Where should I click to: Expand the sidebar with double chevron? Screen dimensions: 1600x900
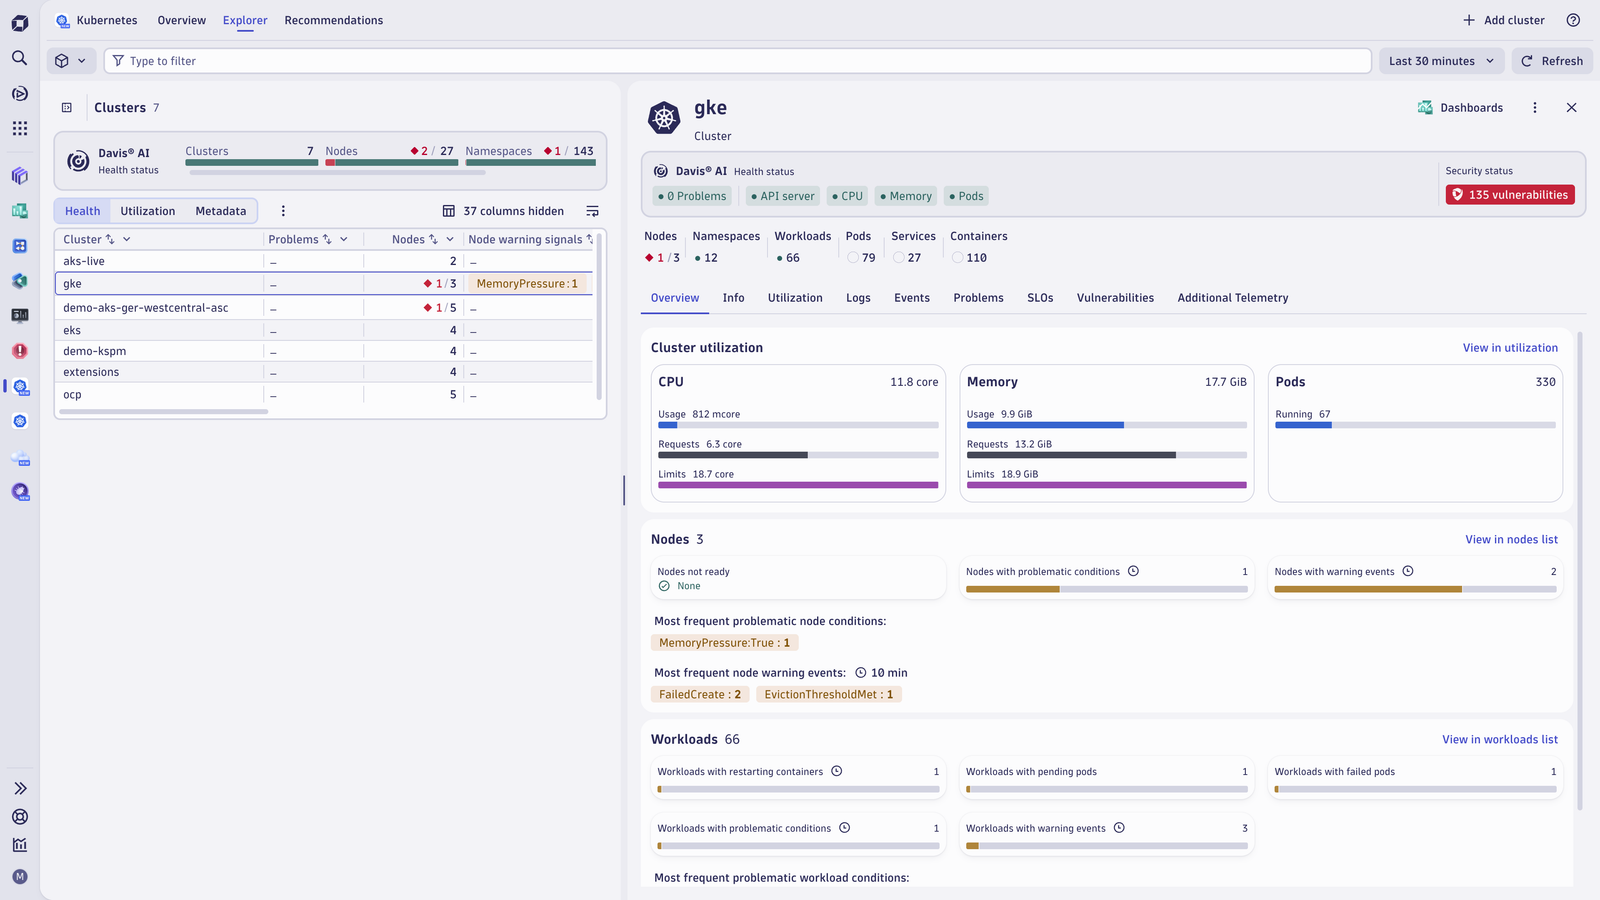point(19,789)
